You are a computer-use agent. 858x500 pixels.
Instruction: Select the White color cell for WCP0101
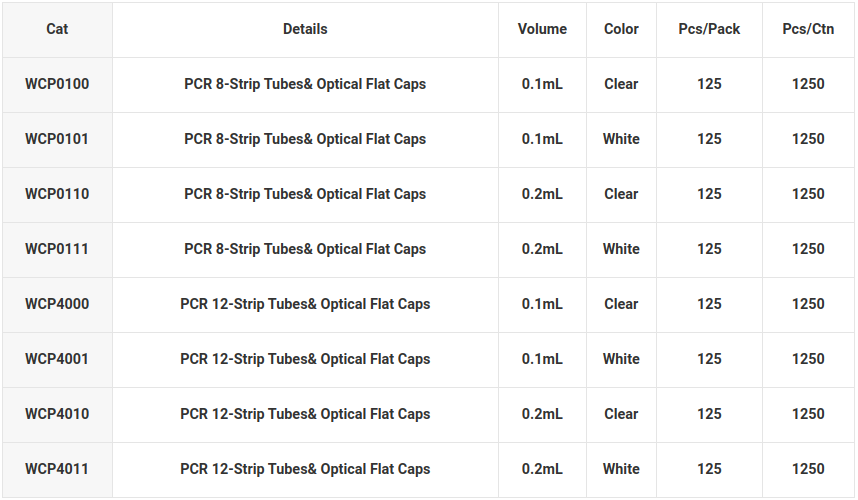click(621, 139)
